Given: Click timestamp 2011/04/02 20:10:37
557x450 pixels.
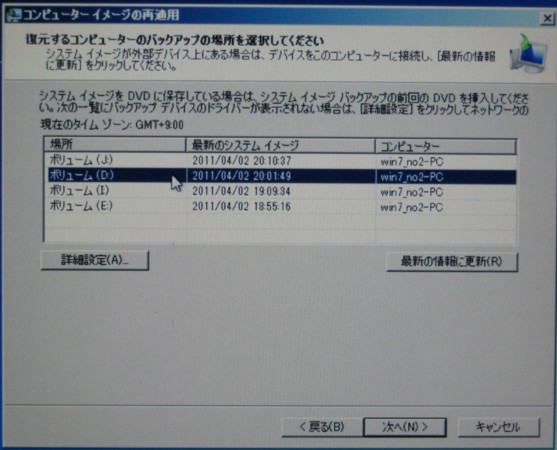Looking at the screenshot, I should [x=242, y=161].
